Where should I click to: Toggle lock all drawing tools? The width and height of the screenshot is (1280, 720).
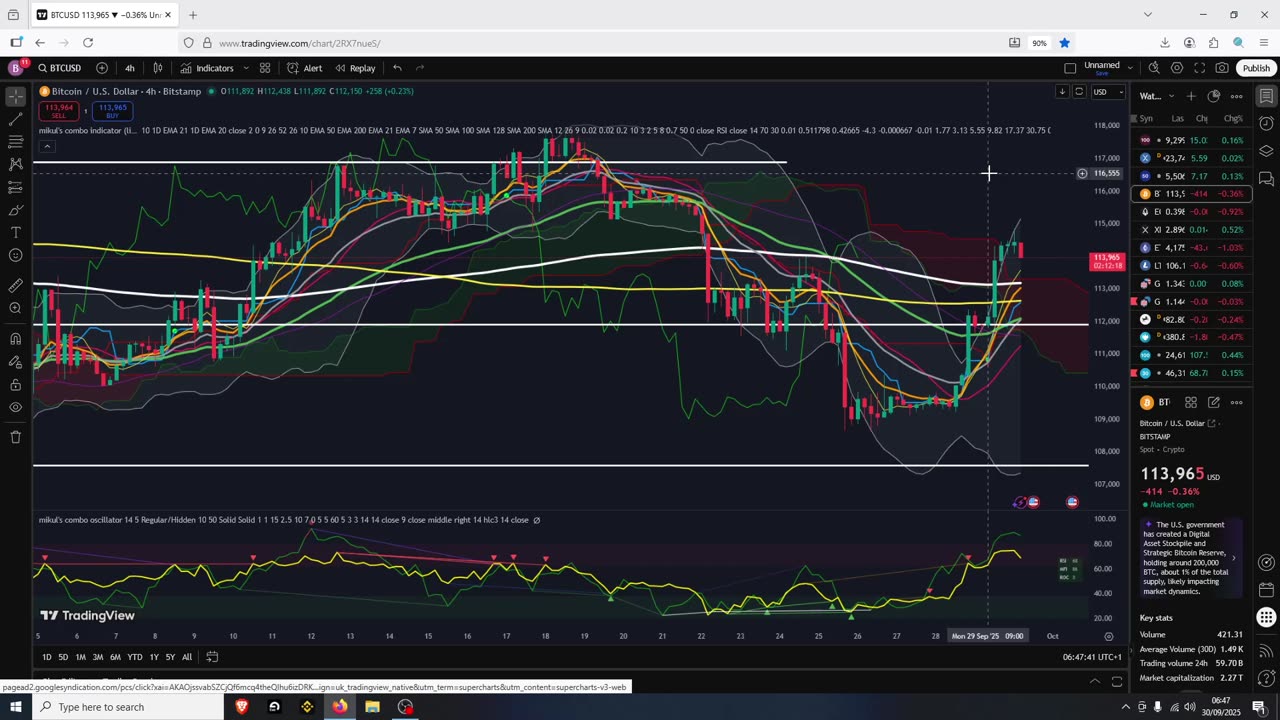click(16, 385)
